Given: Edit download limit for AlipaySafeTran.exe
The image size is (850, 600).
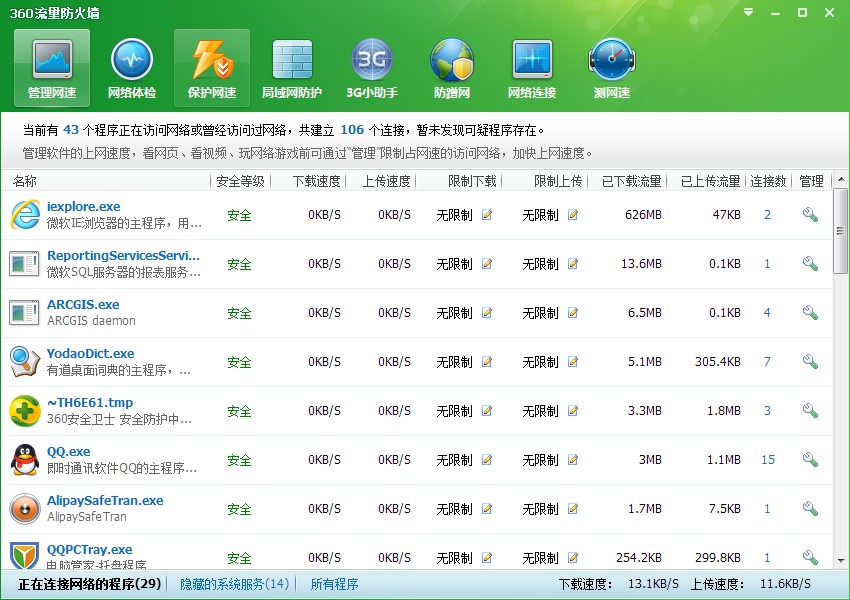Looking at the screenshot, I should click(x=487, y=508).
